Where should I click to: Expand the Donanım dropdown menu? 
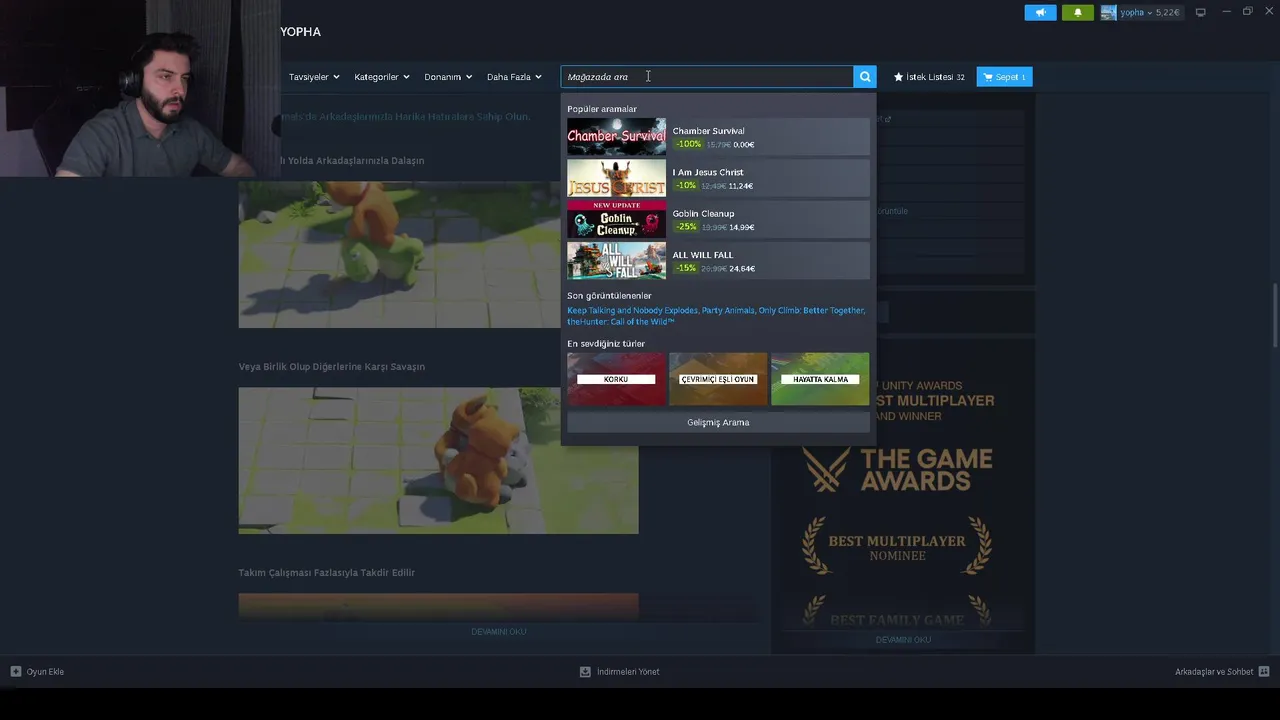(x=447, y=77)
